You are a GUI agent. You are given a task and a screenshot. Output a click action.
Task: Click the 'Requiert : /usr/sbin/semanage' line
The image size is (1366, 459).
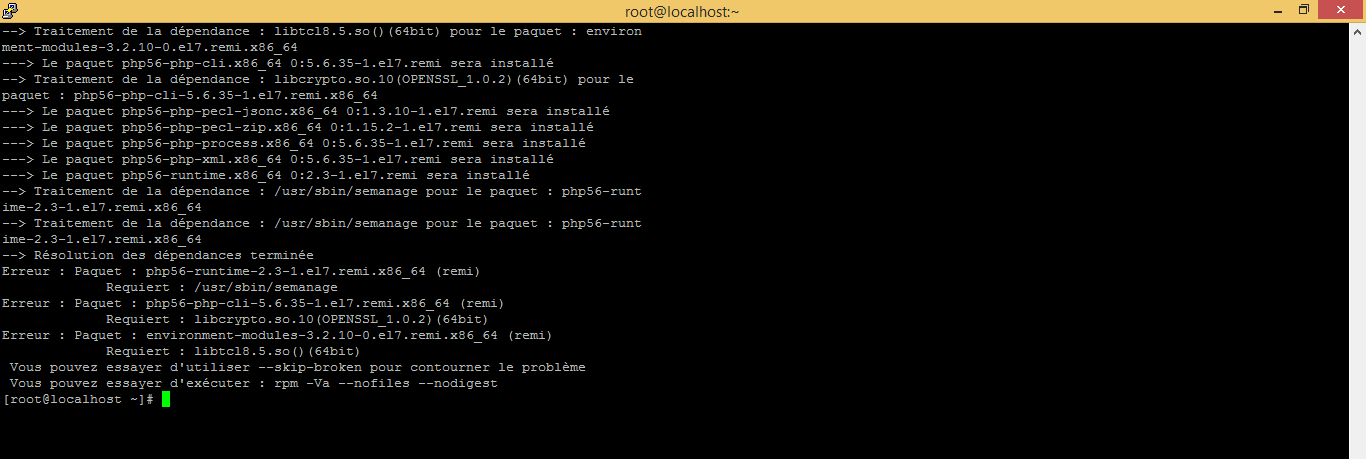[x=221, y=287]
